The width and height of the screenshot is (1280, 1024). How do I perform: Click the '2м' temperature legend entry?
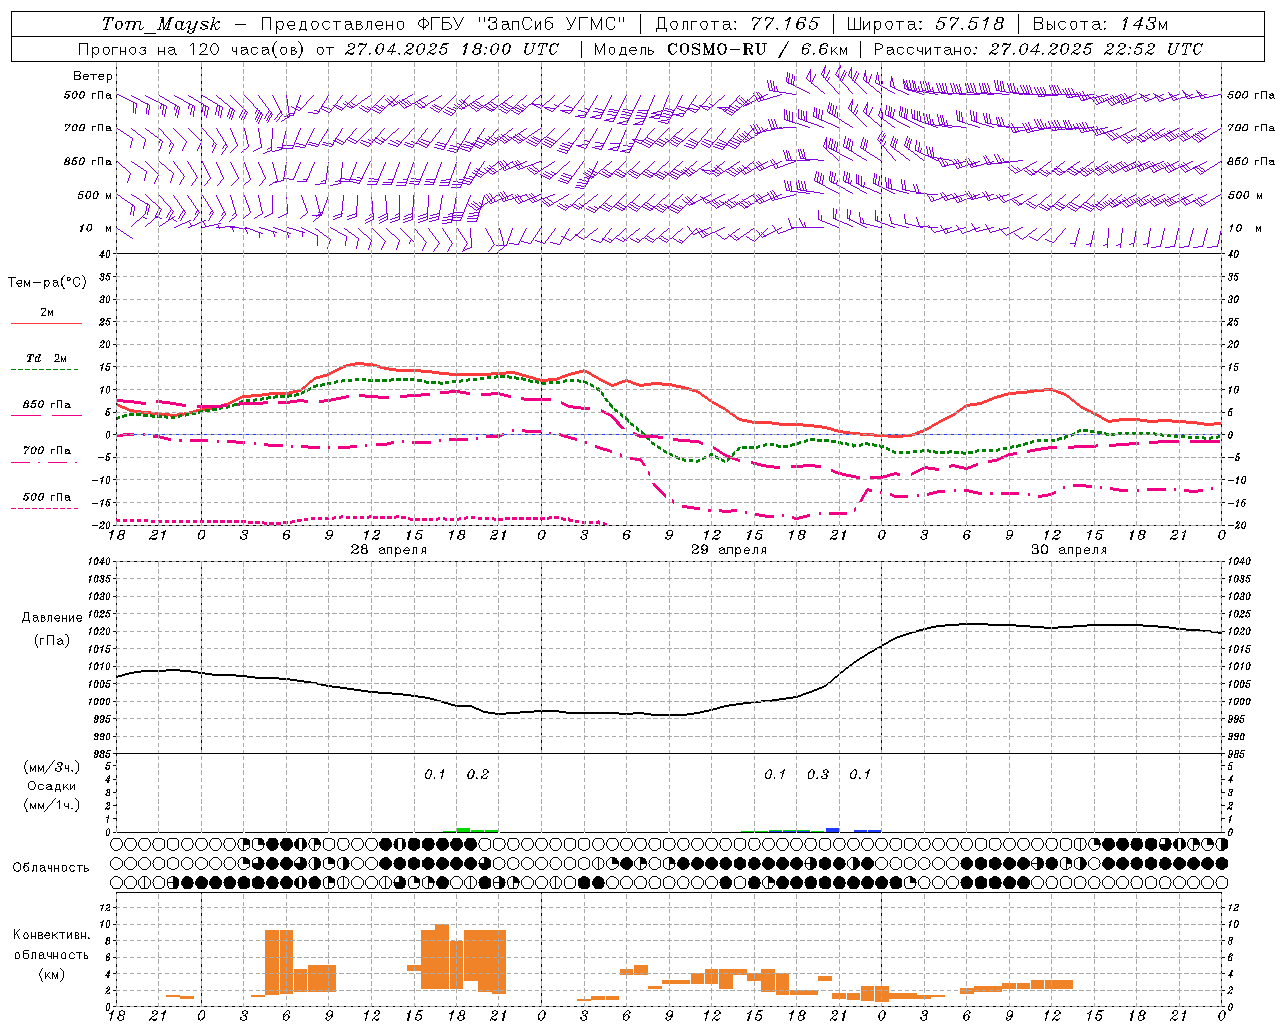47,313
